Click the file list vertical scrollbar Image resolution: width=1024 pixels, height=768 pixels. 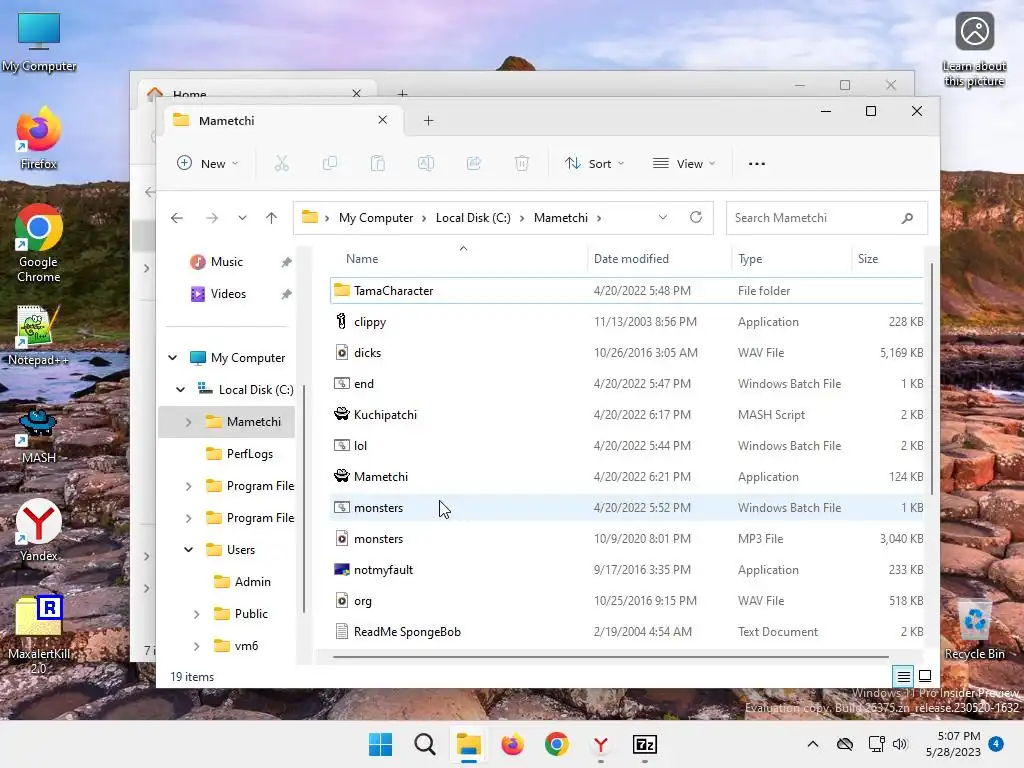(932, 379)
